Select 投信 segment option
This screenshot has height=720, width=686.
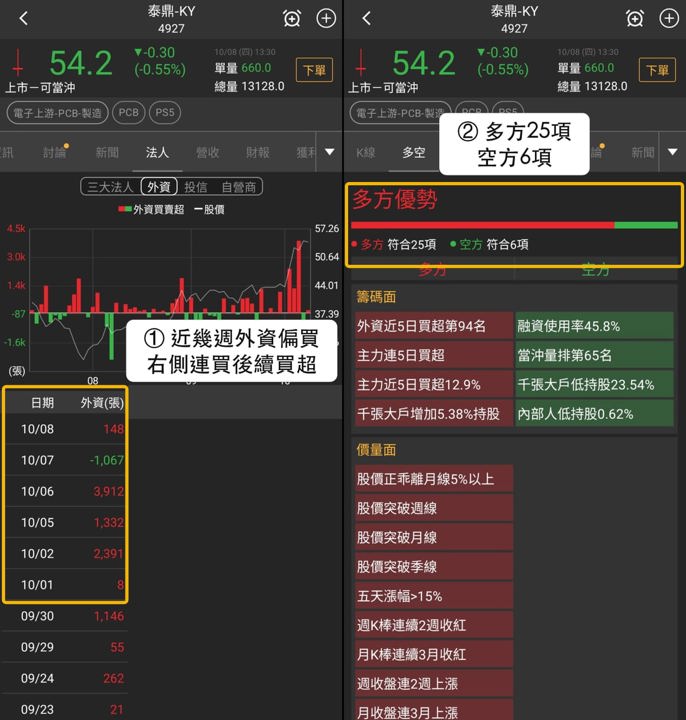pyautogui.click(x=196, y=187)
